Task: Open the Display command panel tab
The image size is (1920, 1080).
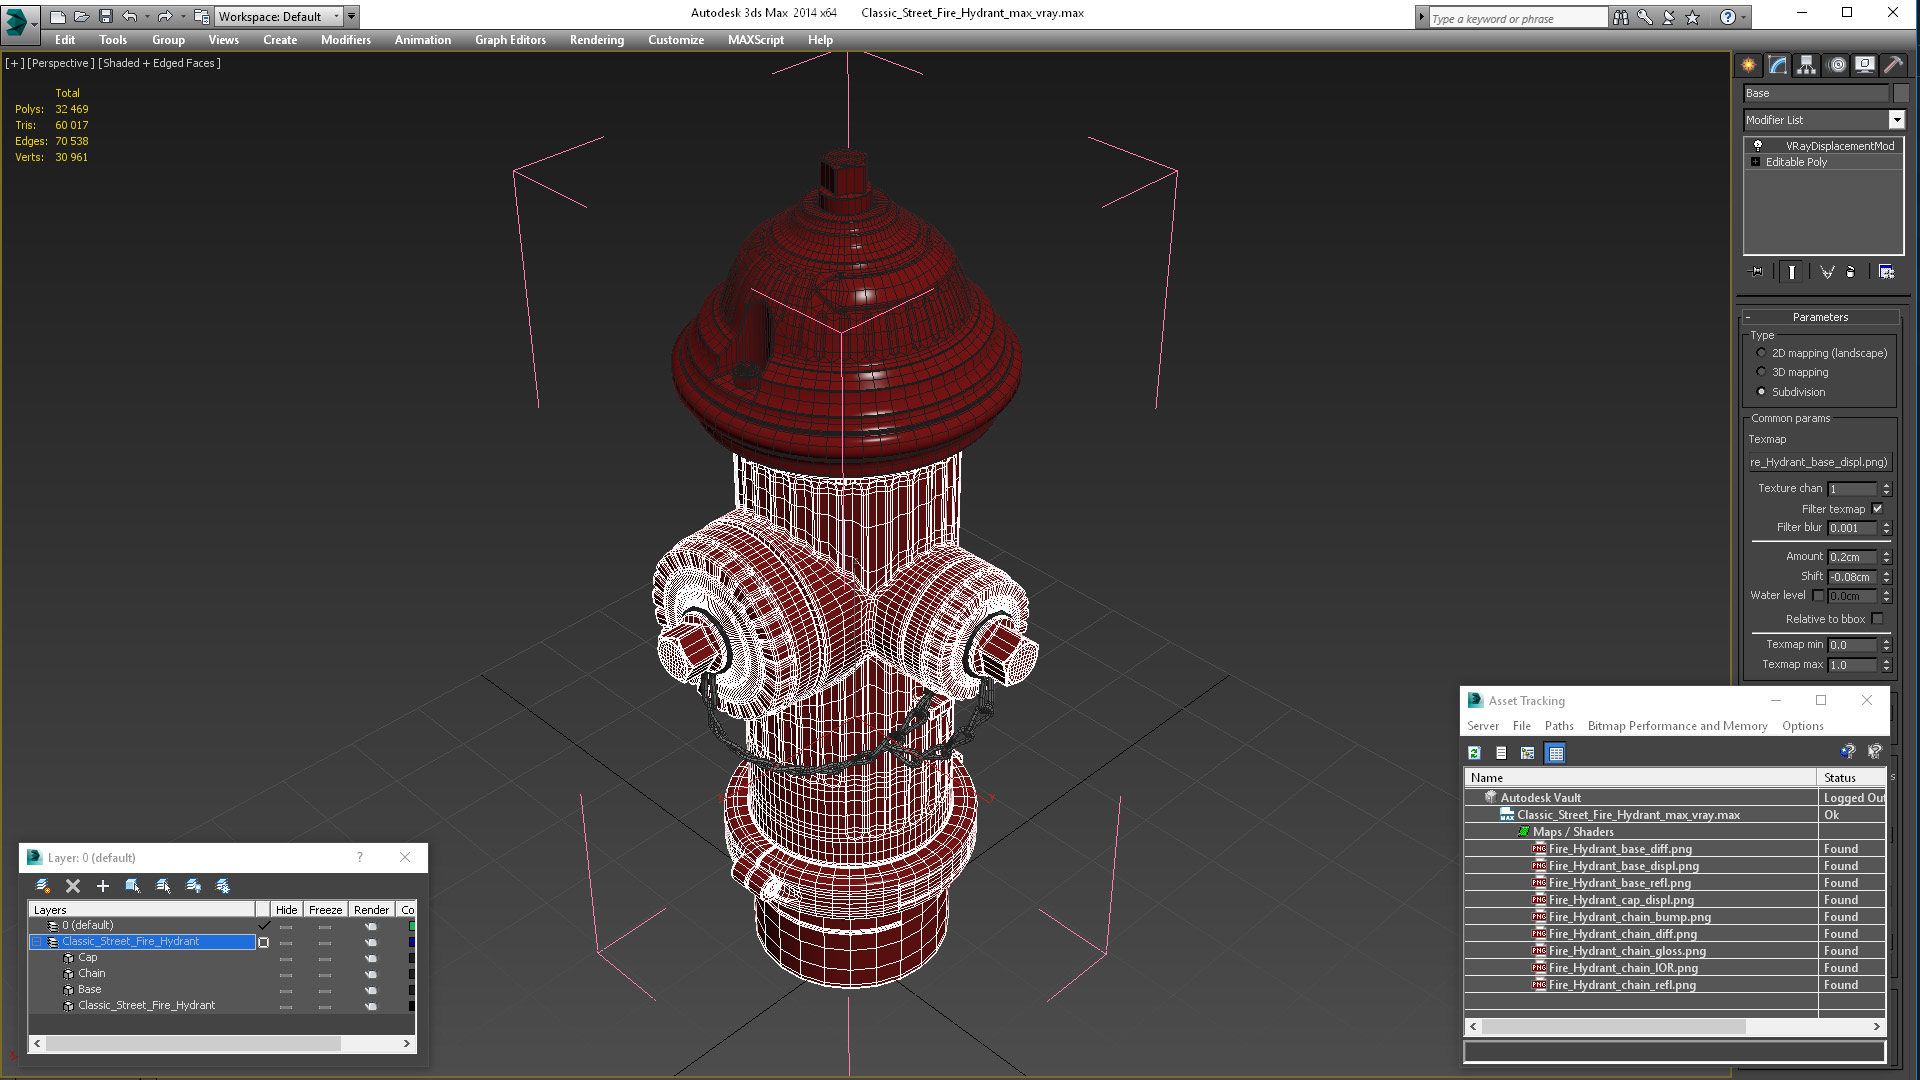Action: tap(1865, 65)
